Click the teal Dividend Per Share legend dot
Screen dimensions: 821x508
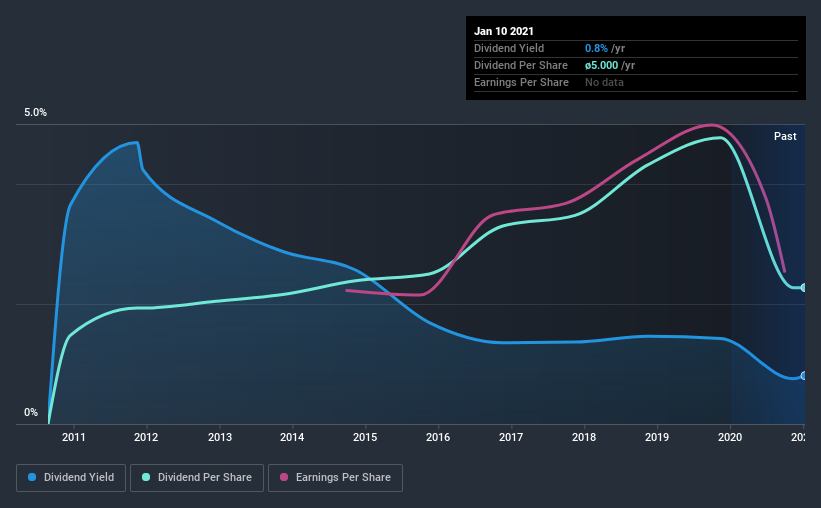click(x=146, y=477)
